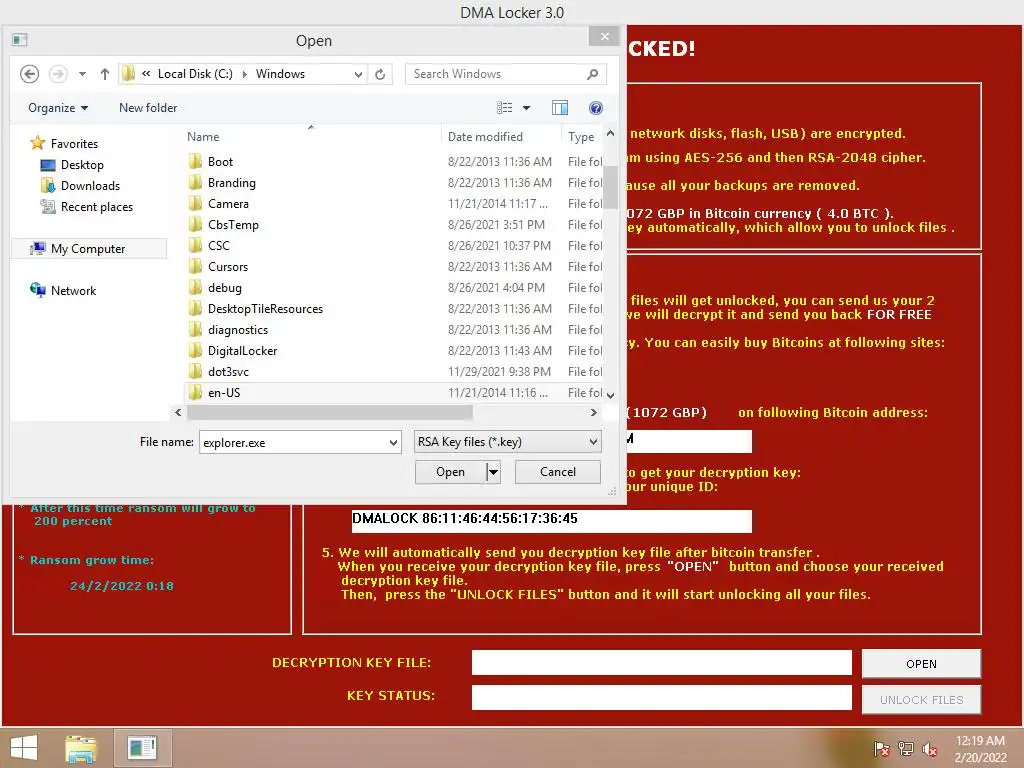Viewport: 1024px width, 768px height.
Task: Click Local Disk (C:) in the address path
Action: click(x=195, y=74)
